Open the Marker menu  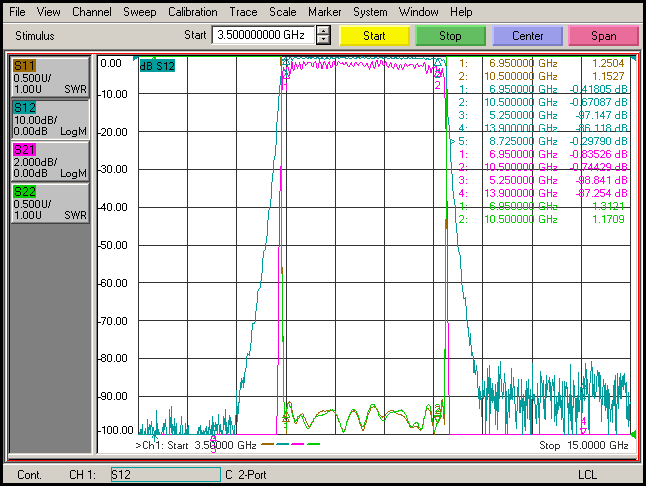click(x=325, y=12)
